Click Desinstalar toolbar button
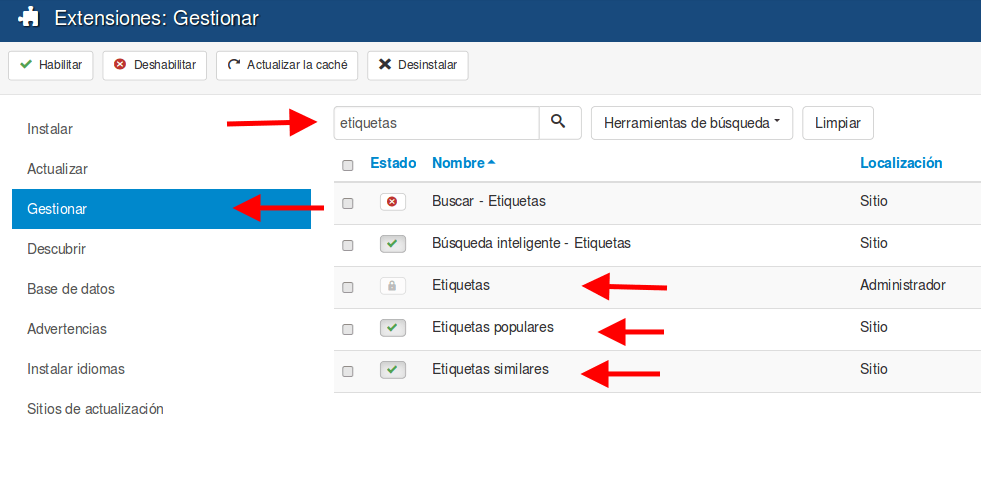This screenshot has width=981, height=493. [418, 65]
